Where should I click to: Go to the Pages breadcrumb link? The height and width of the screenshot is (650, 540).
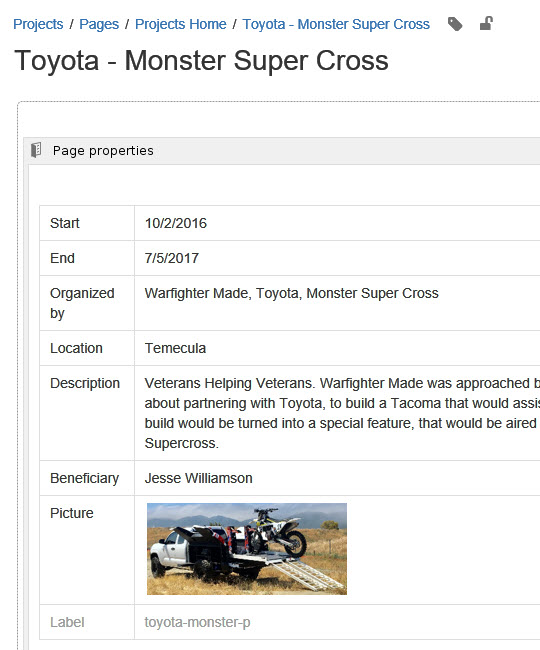pos(99,24)
